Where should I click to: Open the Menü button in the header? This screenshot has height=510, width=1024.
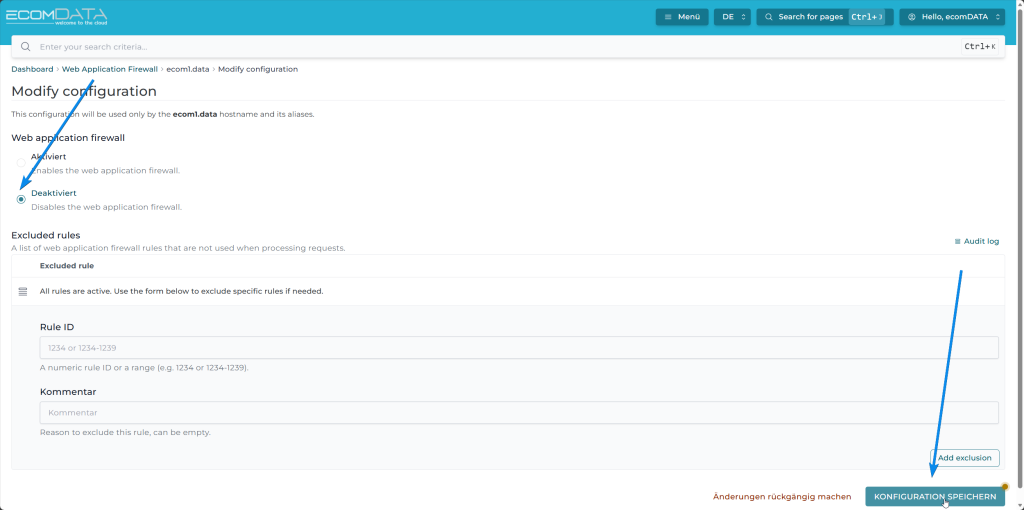tap(682, 17)
